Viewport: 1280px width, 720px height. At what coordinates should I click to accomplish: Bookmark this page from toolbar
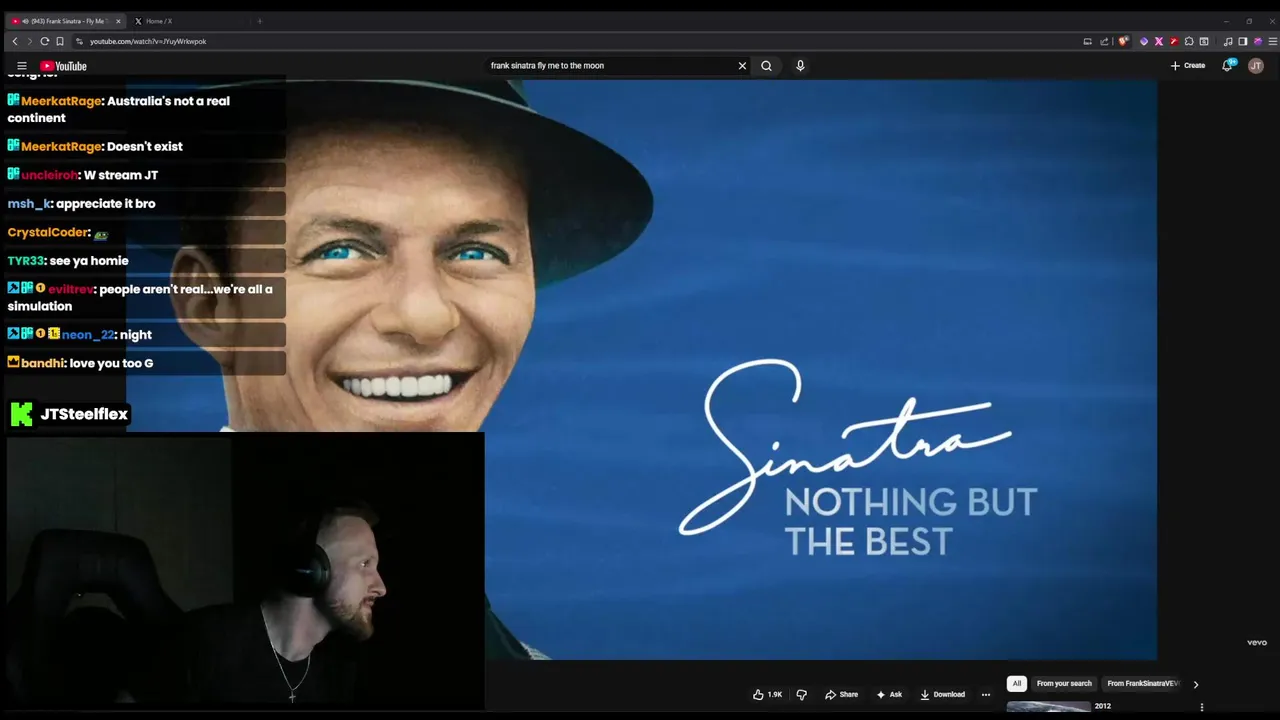60,41
